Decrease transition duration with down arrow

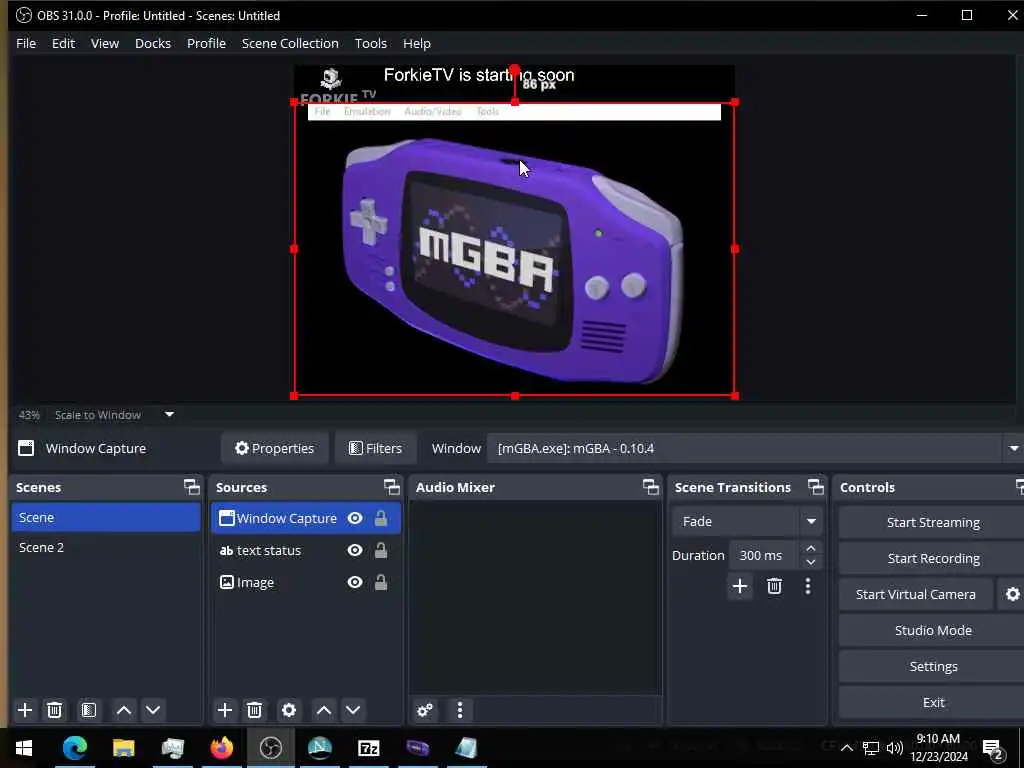pos(810,562)
